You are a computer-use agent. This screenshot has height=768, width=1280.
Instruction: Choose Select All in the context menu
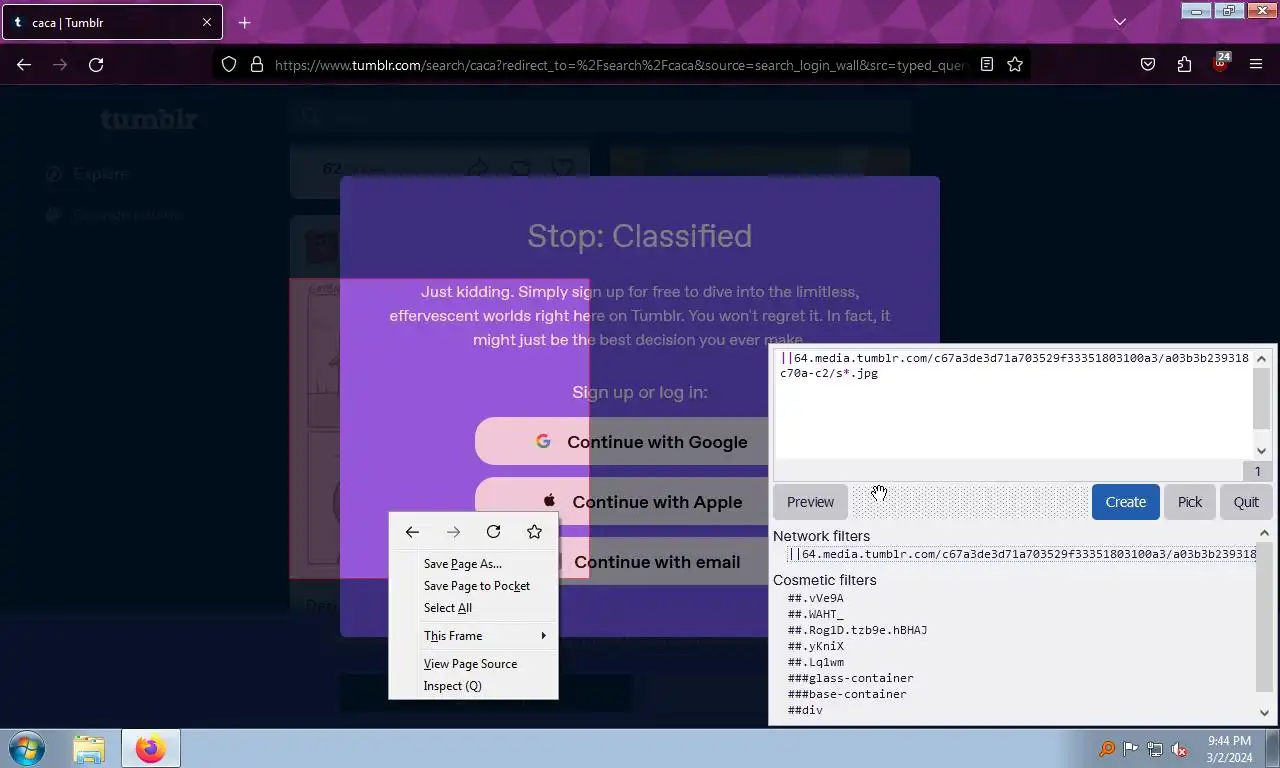(x=473, y=608)
